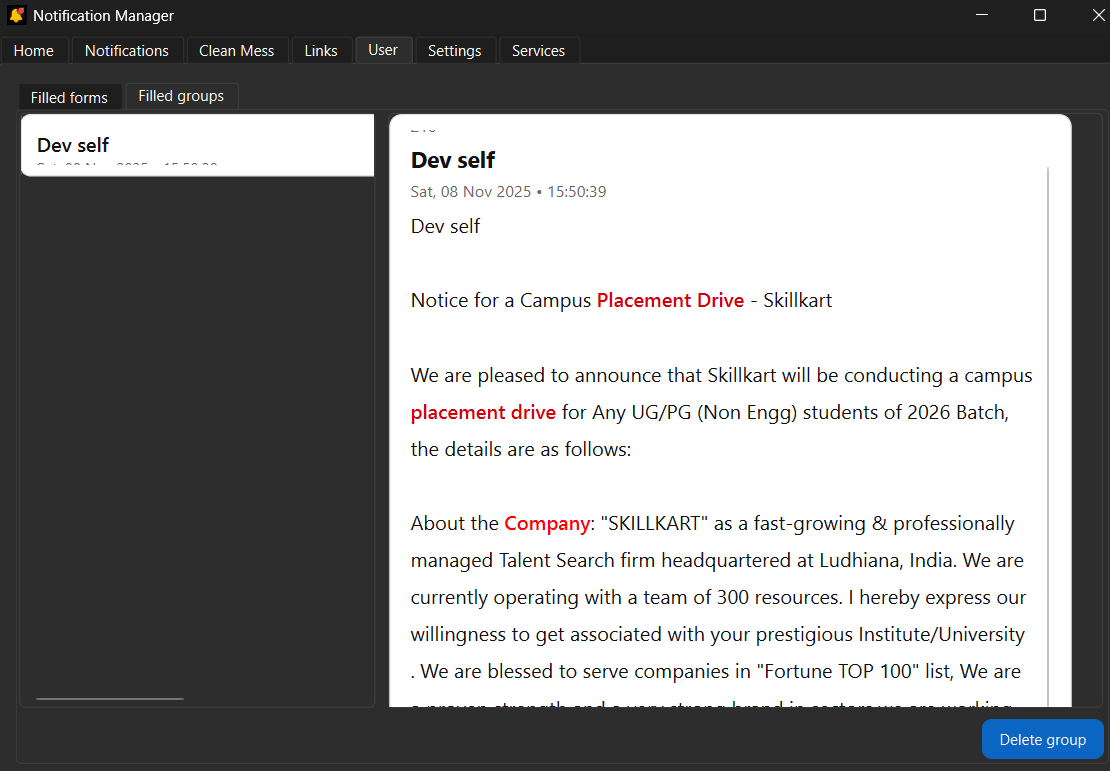Click the Delete group button
1110x771 pixels.
1043,740
